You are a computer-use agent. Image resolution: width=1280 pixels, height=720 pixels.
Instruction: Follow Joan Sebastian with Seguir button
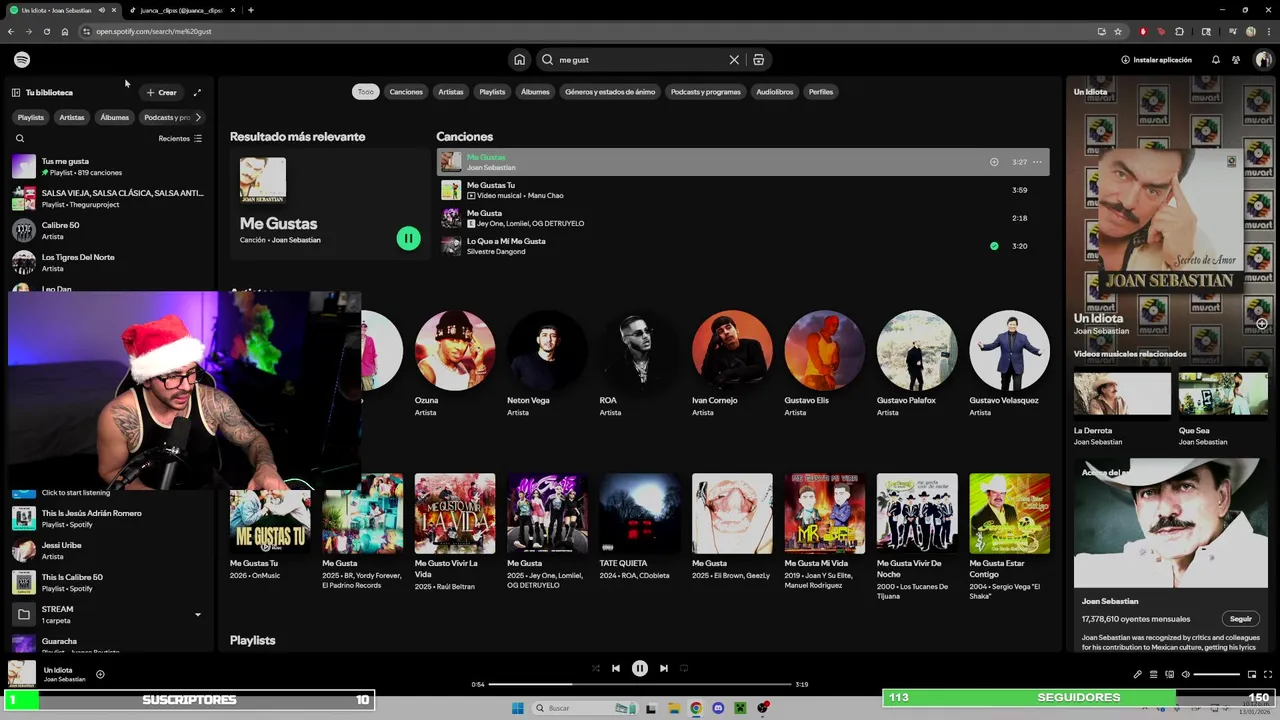1241,619
